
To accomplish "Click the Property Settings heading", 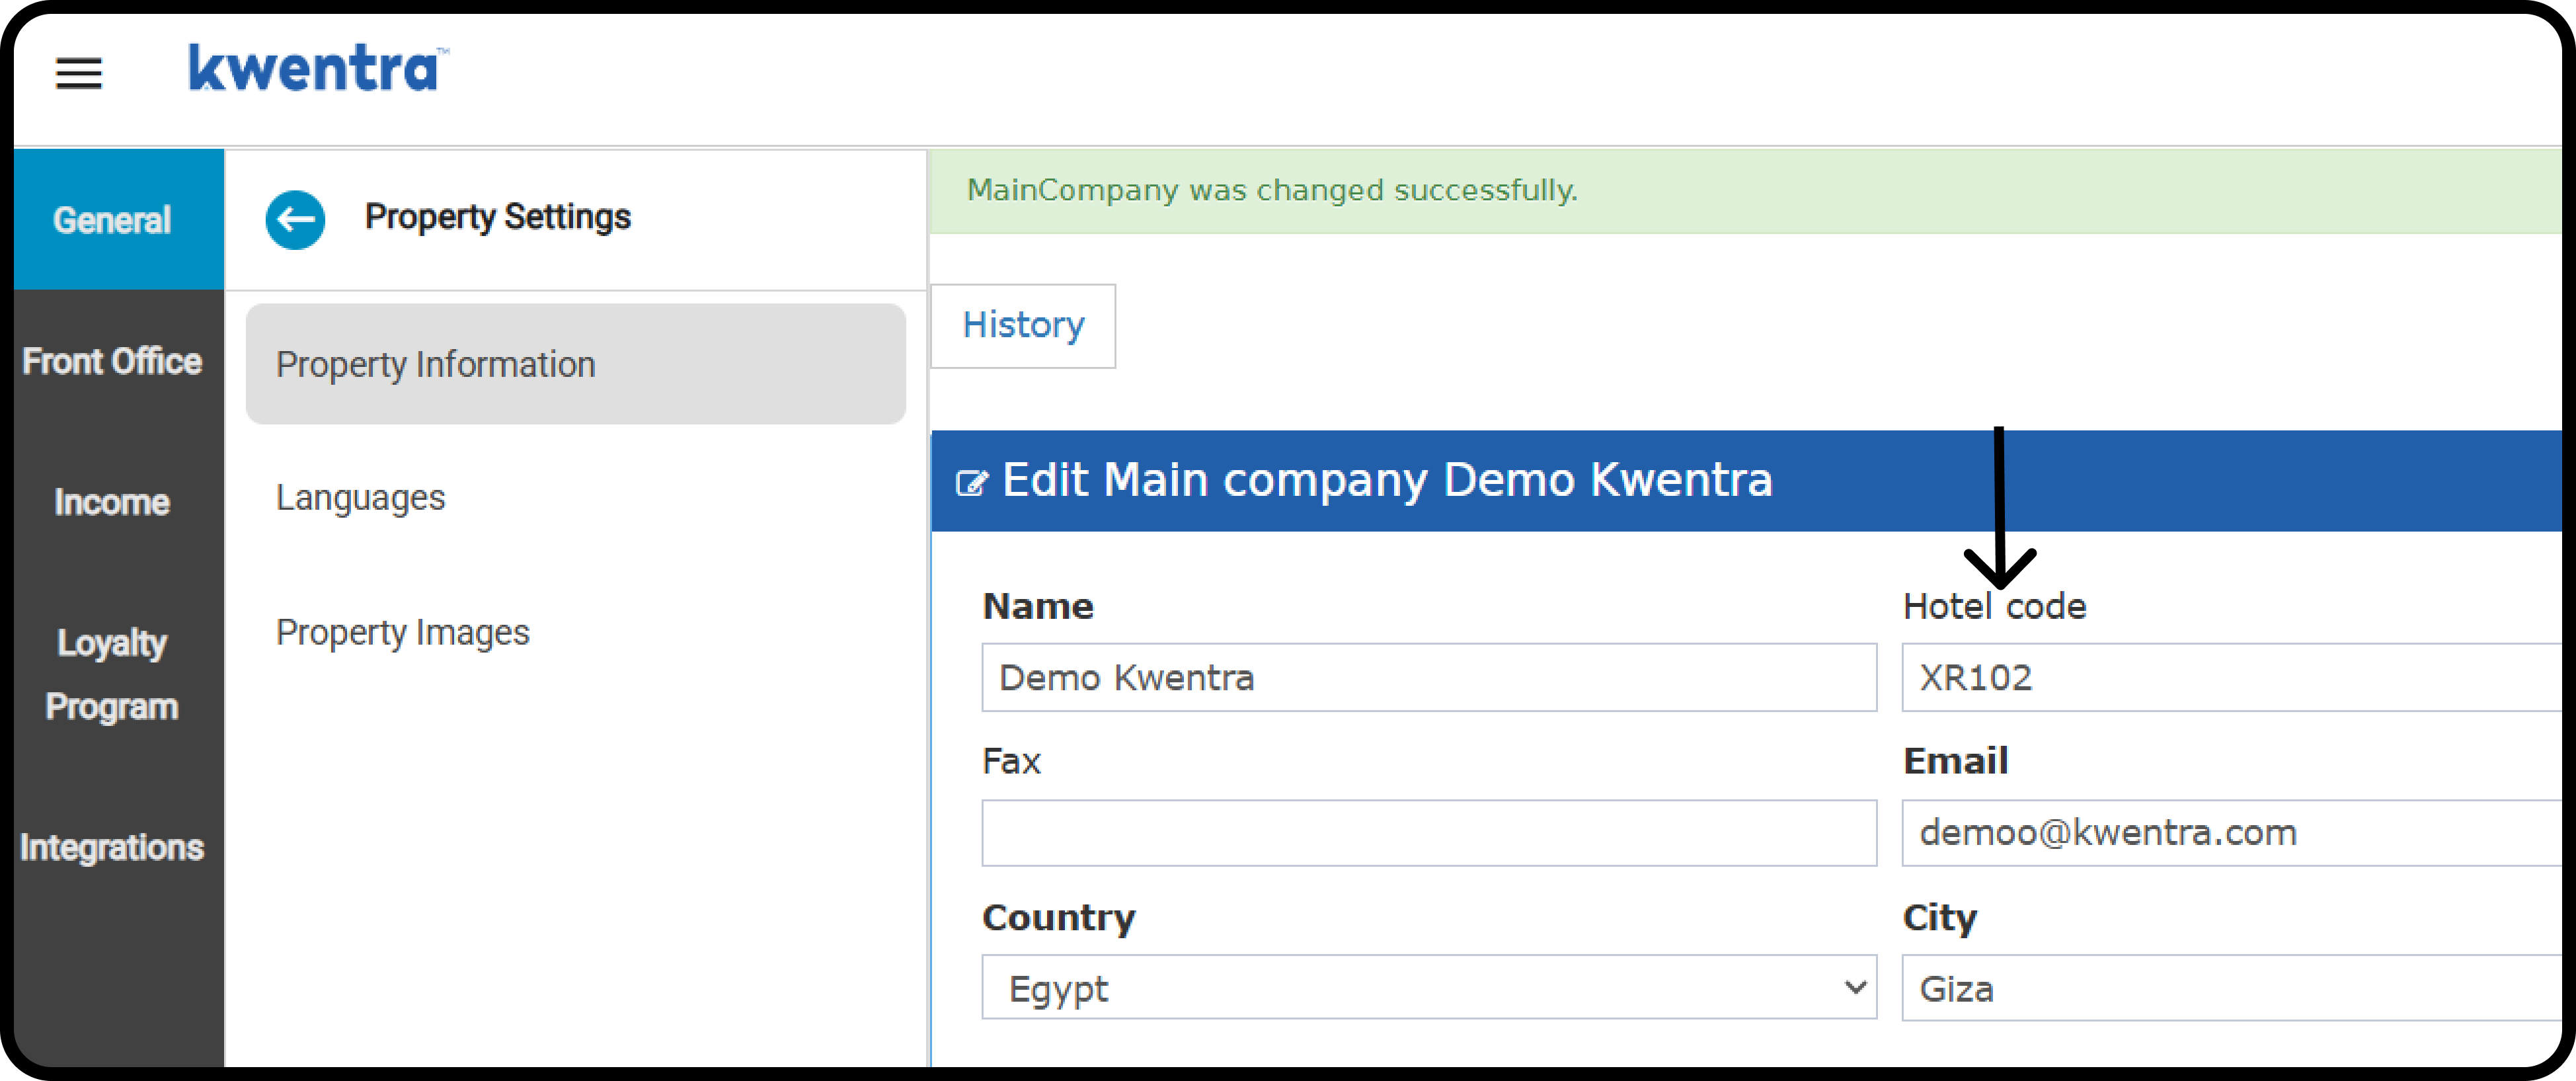I will (x=498, y=217).
